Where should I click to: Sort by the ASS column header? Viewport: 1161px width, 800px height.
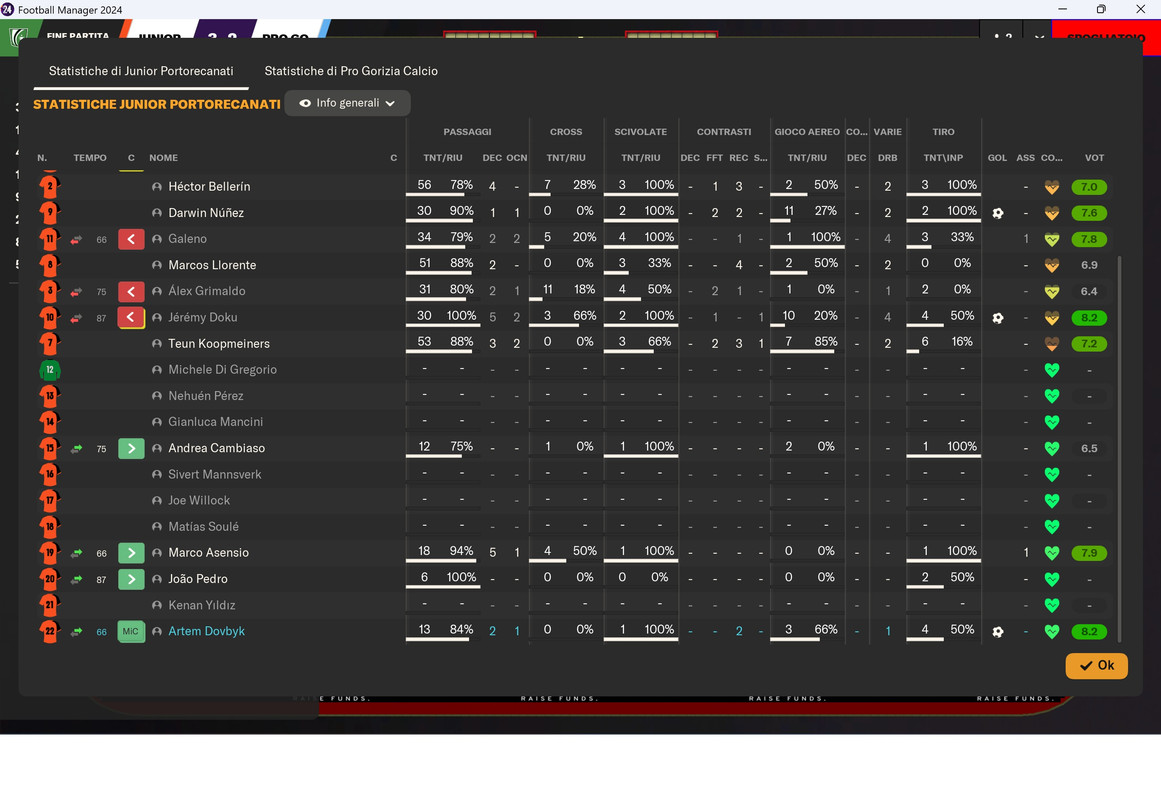(x=1026, y=158)
